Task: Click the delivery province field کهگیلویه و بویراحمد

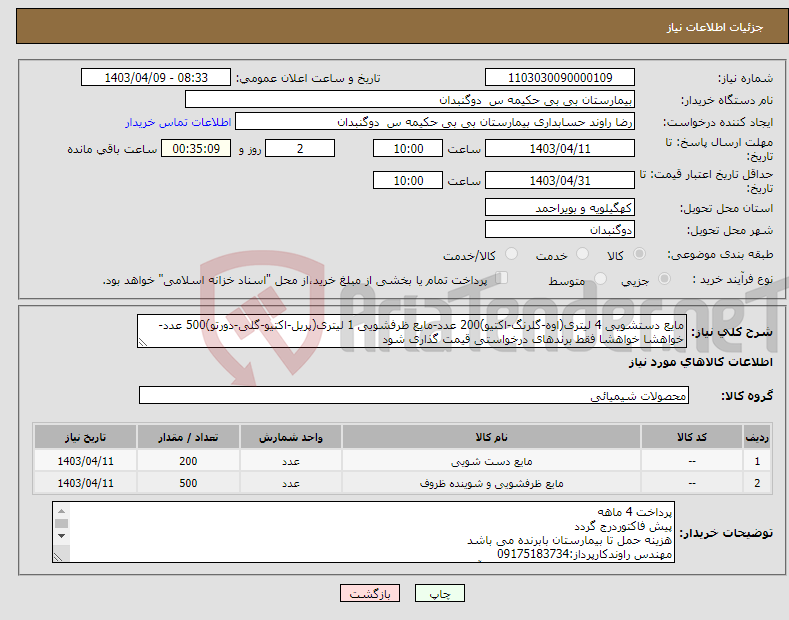Action: pyautogui.click(x=560, y=207)
